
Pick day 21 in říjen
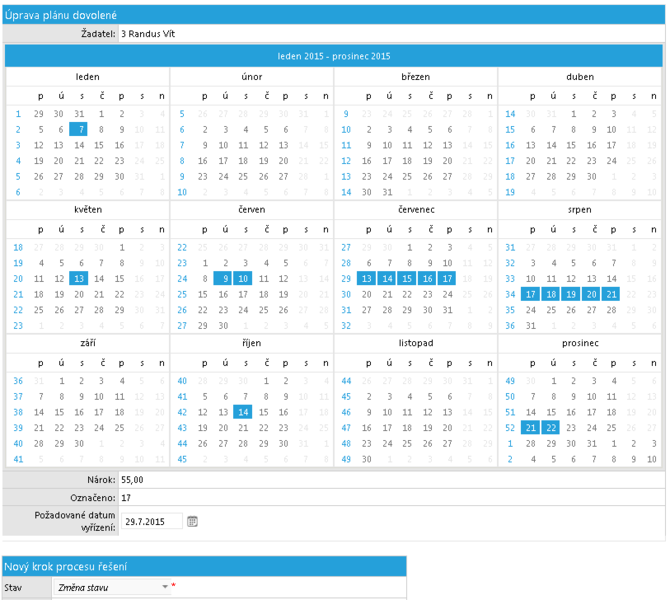(x=243, y=428)
